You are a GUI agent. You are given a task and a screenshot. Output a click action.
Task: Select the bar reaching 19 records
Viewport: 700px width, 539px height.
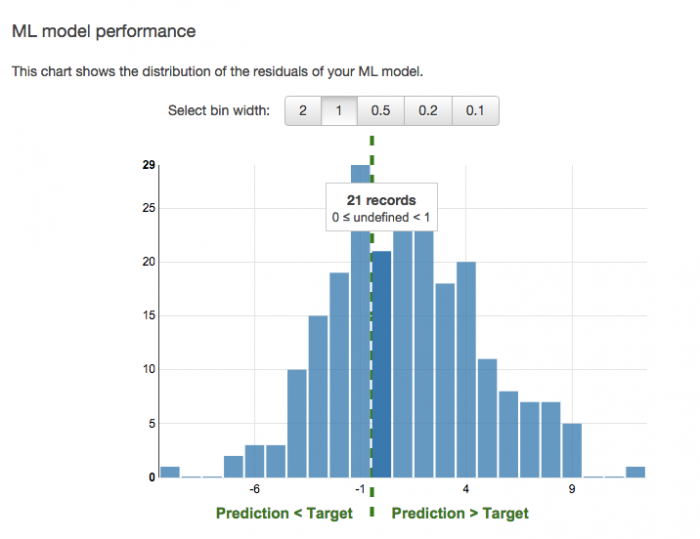tap(339, 375)
